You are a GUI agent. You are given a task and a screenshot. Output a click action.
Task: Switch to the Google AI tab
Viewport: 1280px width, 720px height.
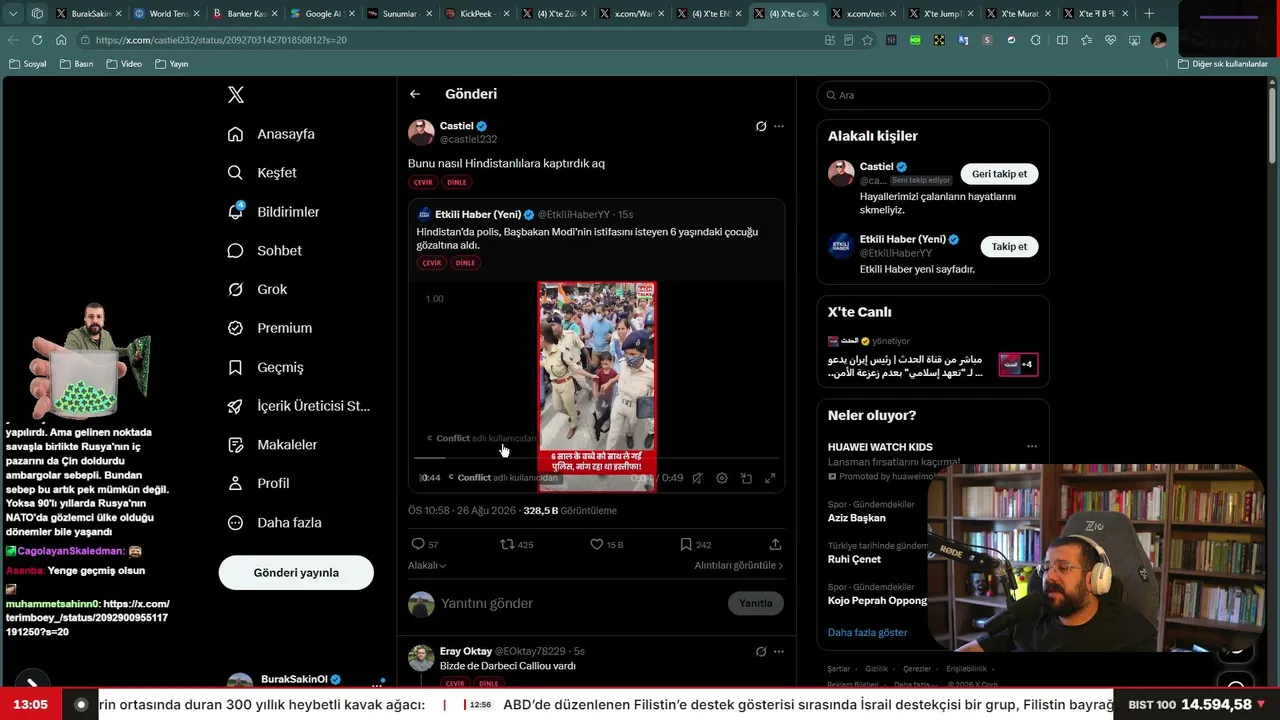point(322,14)
